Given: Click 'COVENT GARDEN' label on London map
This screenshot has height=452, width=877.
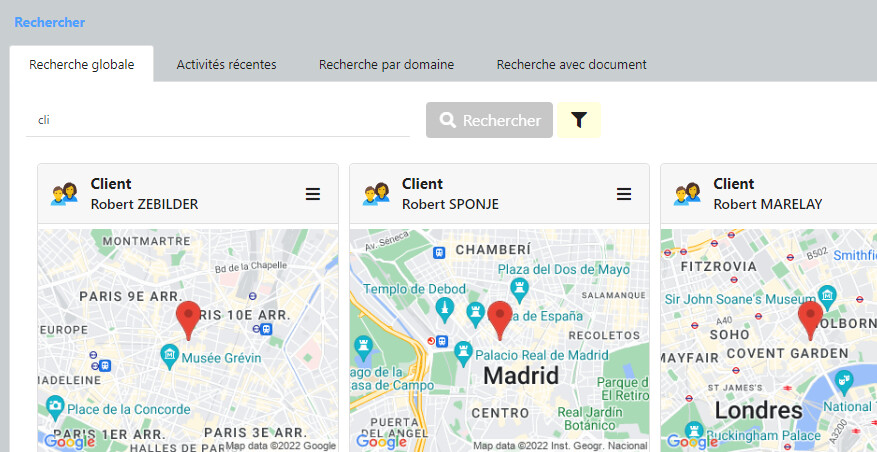Looking at the screenshot, I should 788,354.
